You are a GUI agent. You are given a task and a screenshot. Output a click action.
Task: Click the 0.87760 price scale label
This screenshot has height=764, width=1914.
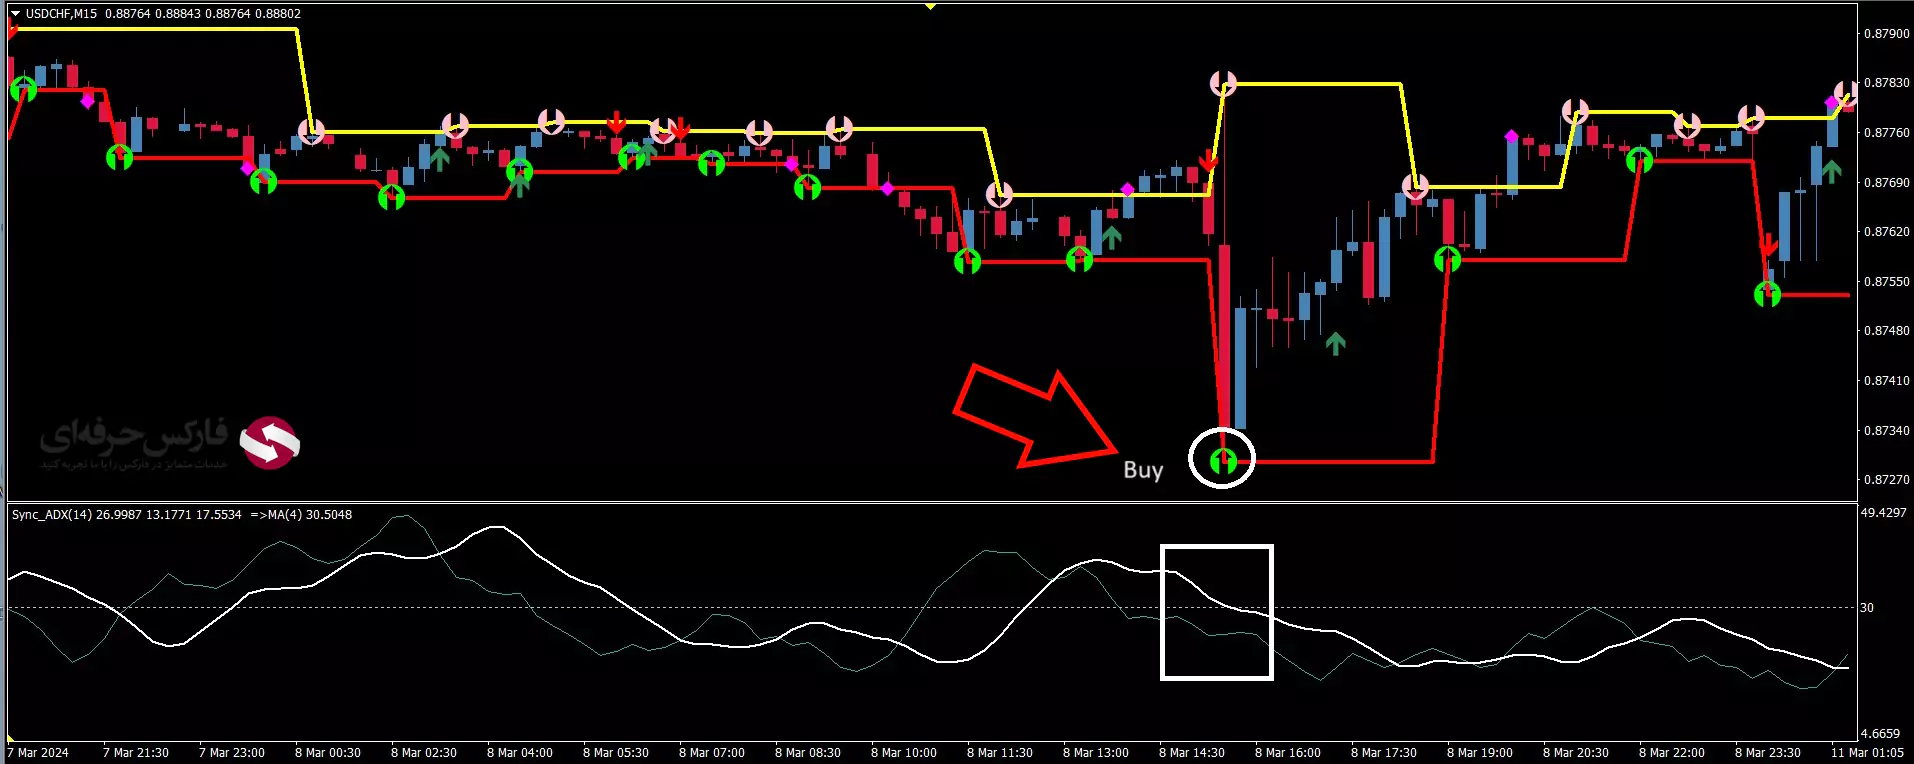coord(1887,132)
